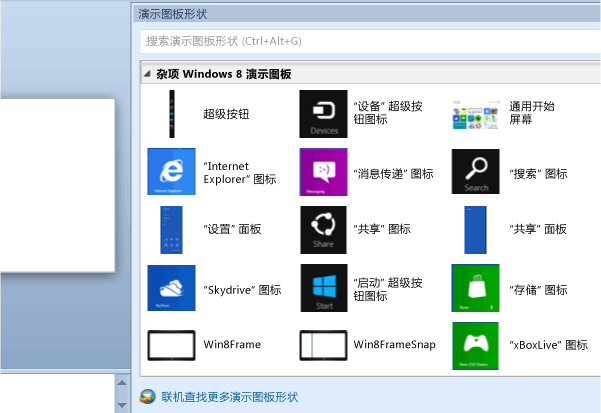Choose the 设置 settings panel shape

pyautogui.click(x=171, y=230)
